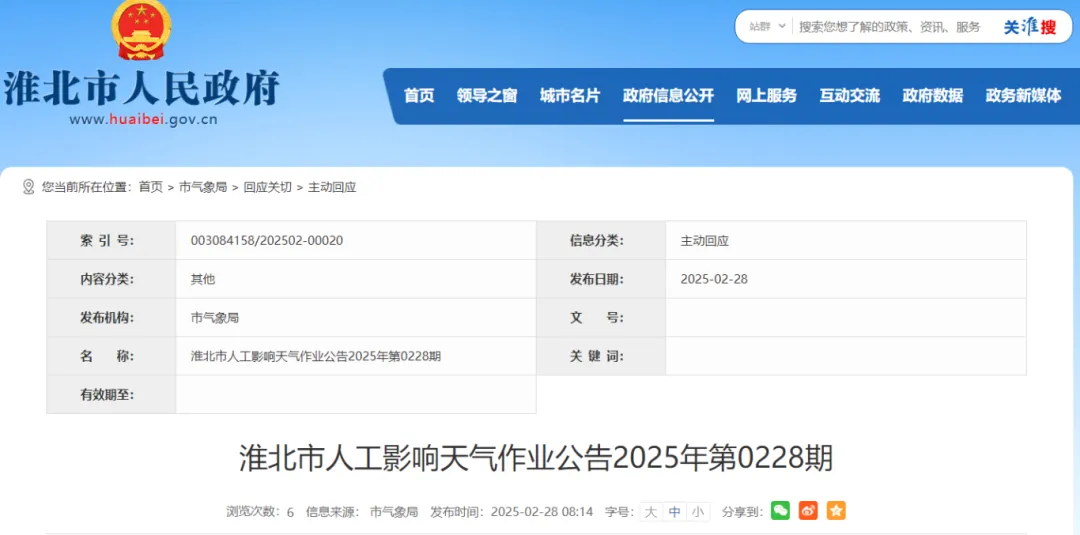
Task: Click the 市气象局 breadcrumb link
Action: click(203, 187)
